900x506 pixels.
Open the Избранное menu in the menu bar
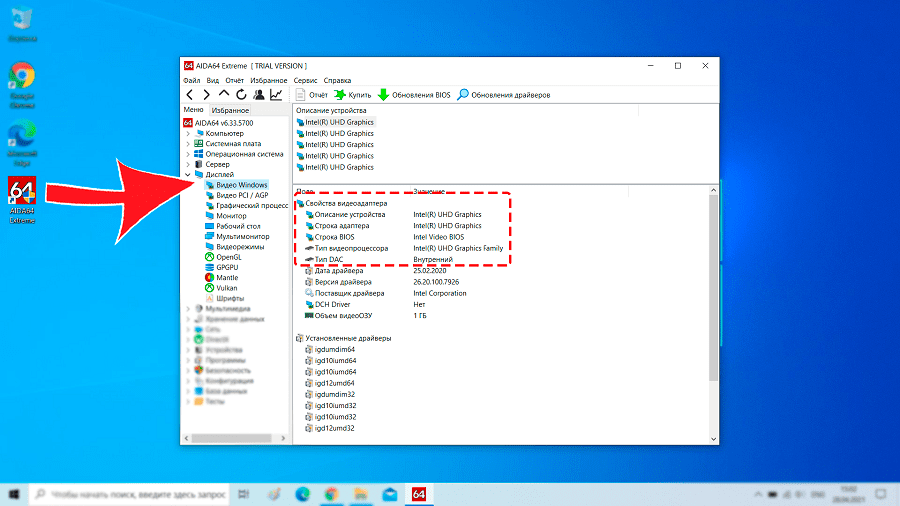[x=269, y=80]
